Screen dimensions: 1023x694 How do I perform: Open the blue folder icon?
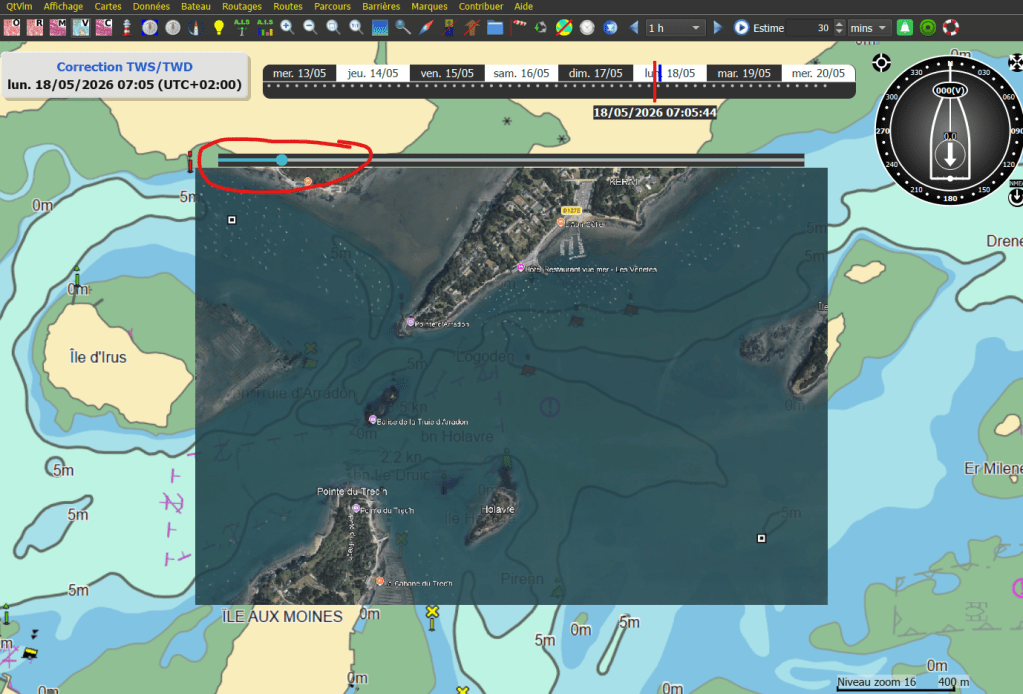(x=495, y=27)
